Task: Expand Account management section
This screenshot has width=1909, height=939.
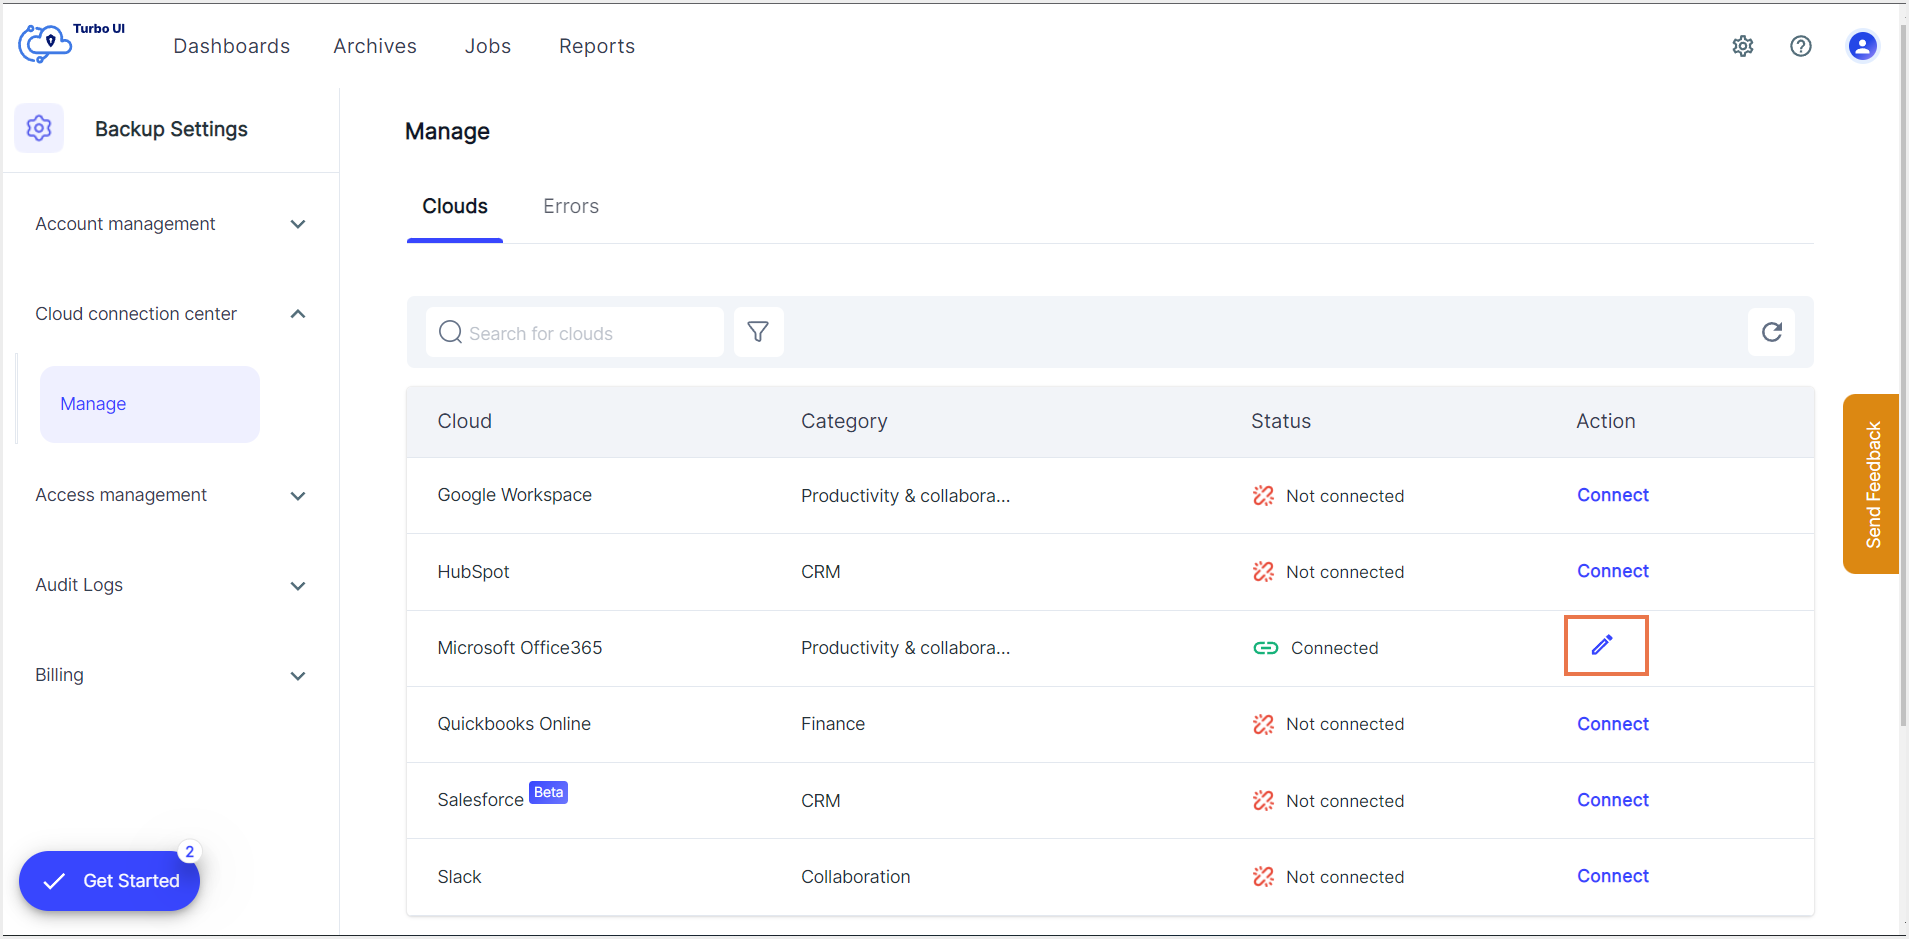Action: click(x=297, y=224)
